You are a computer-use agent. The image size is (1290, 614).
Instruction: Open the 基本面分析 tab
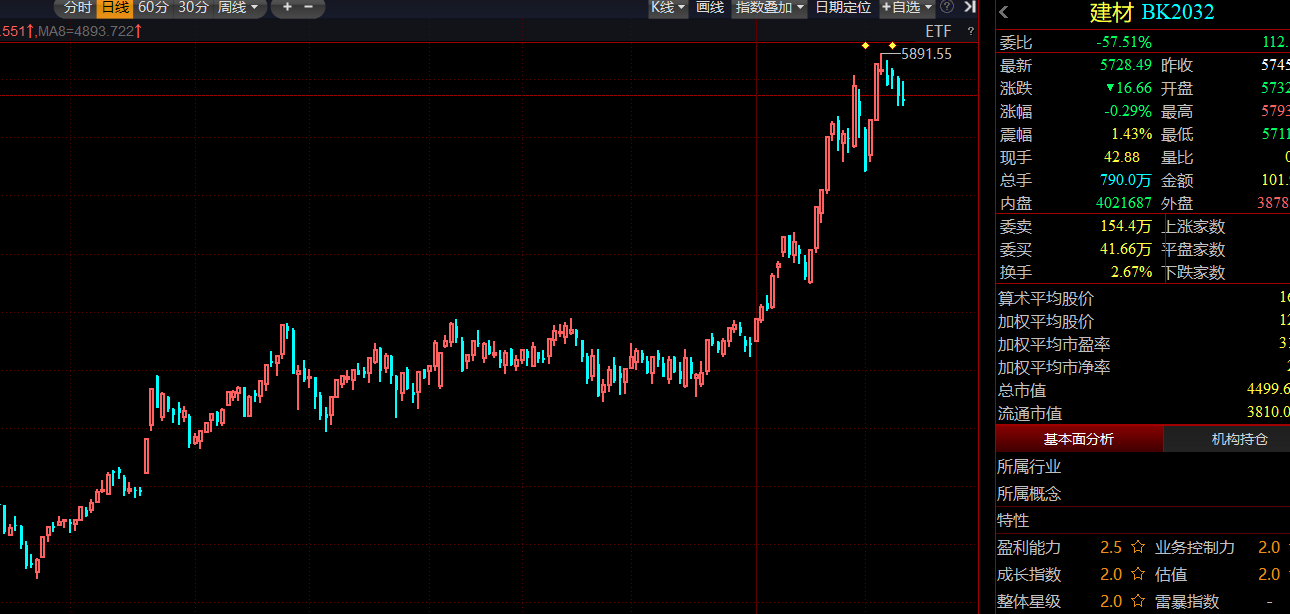(1079, 439)
